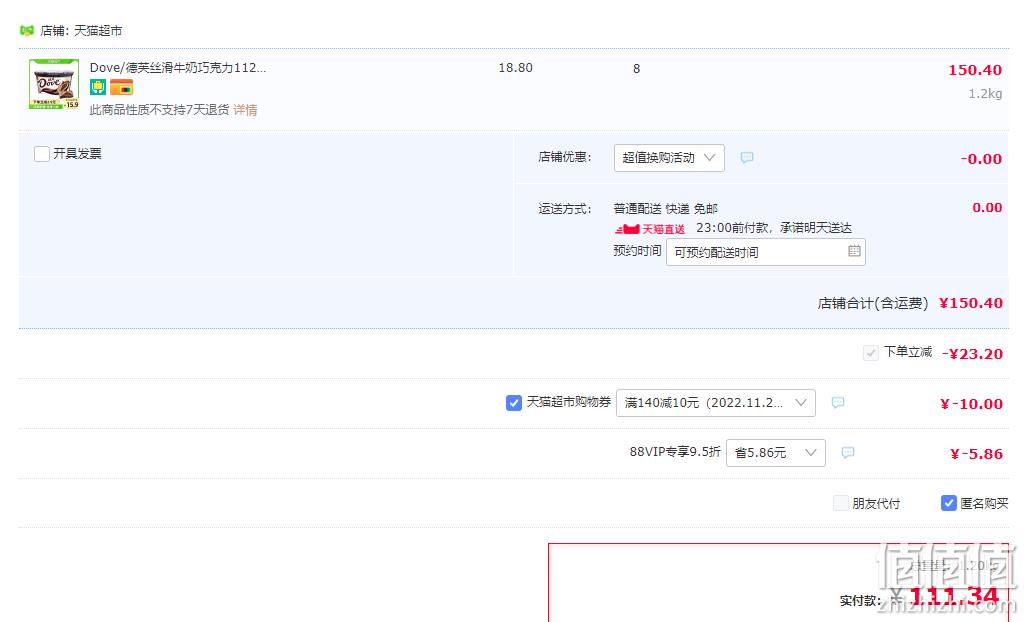
Task: Click the 天猫直送 delivery logo
Action: click(x=650, y=229)
